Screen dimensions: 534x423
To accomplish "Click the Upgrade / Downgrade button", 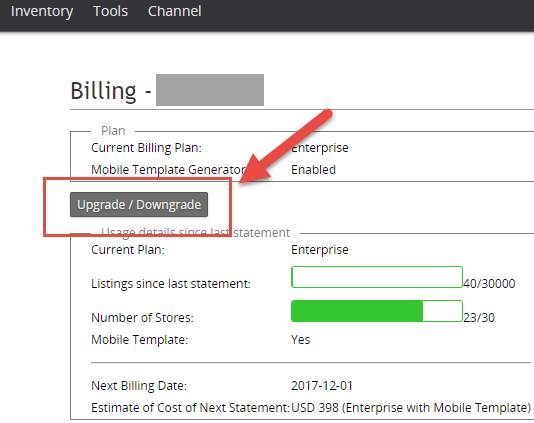I will coord(139,205).
